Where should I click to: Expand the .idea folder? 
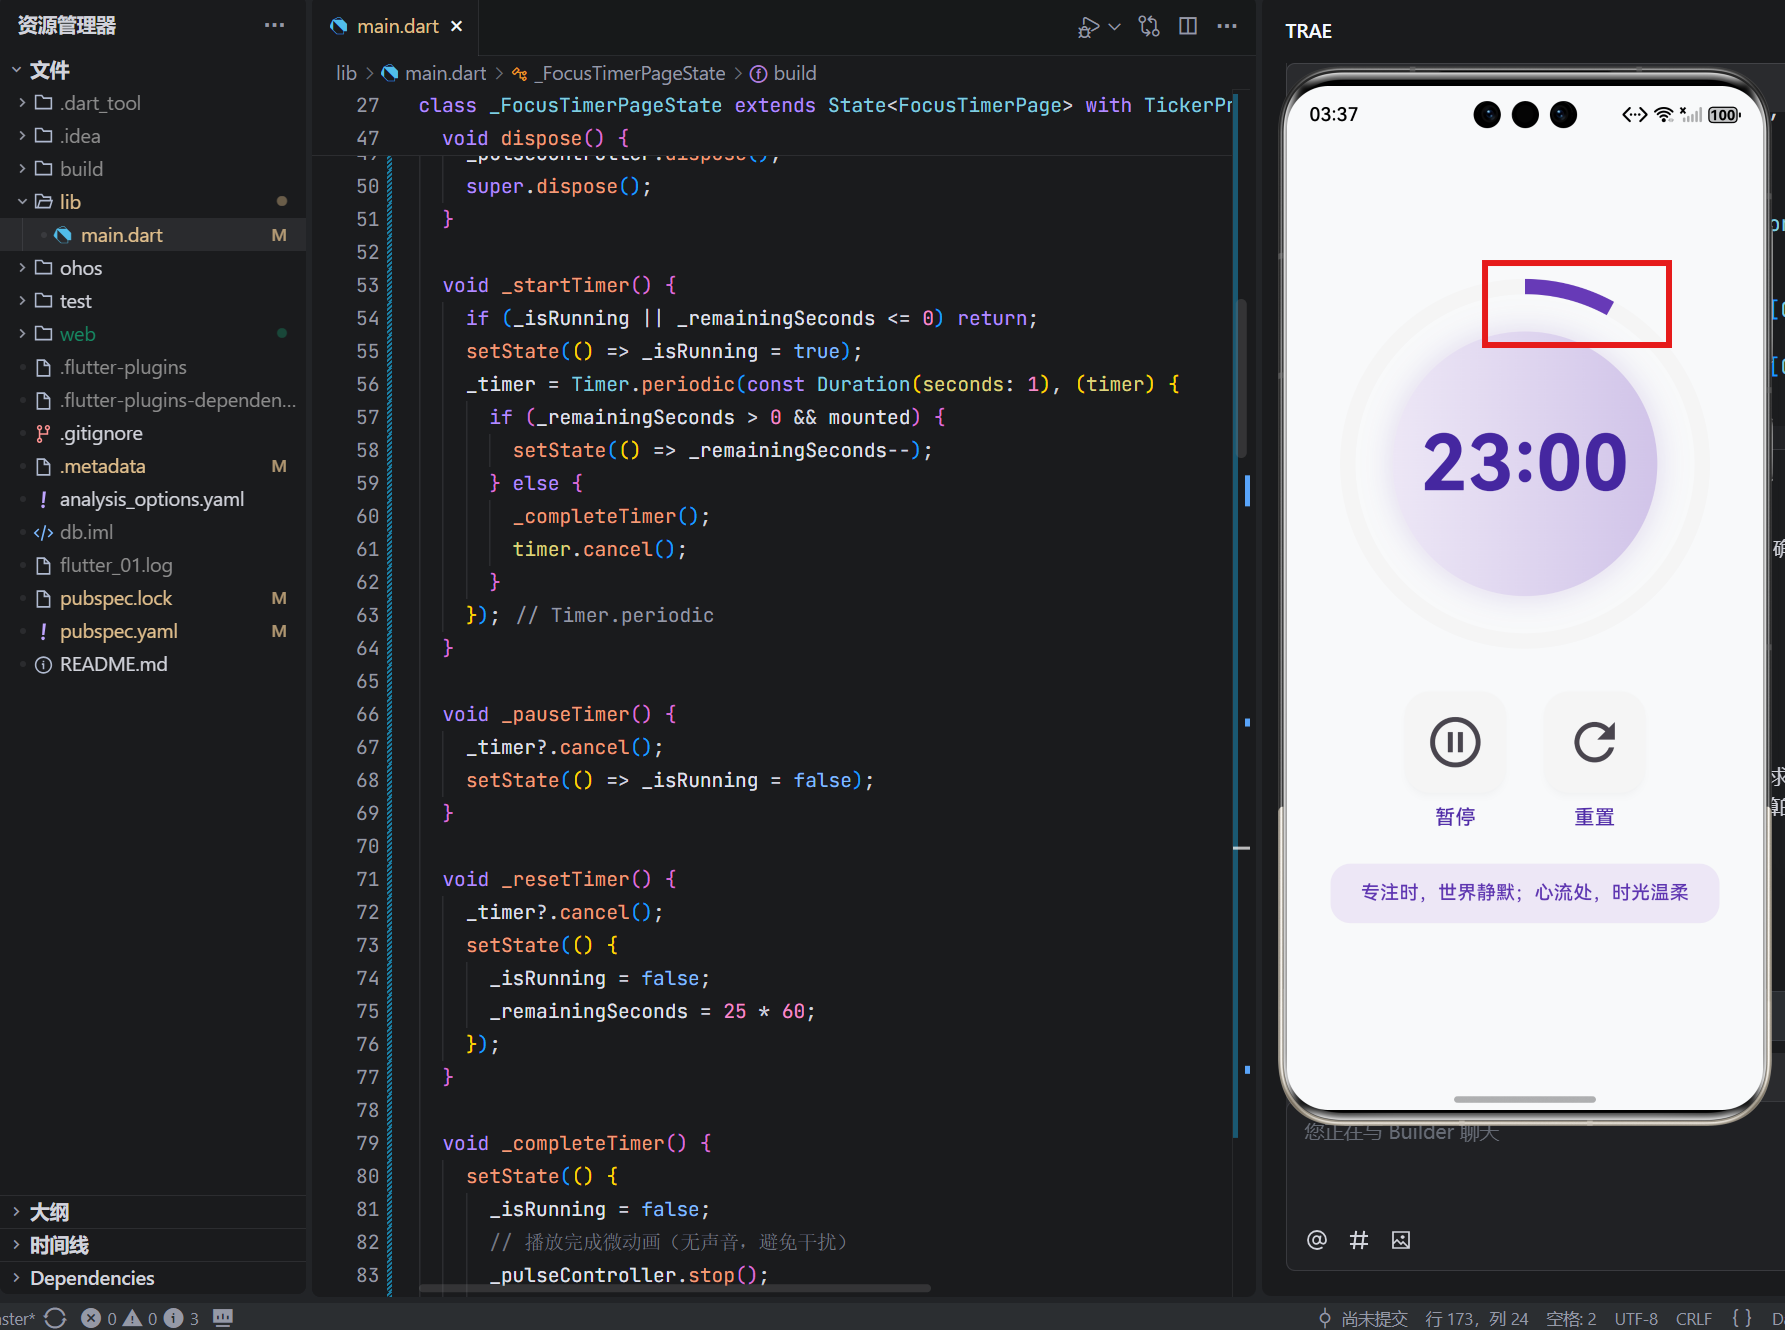coord(80,136)
